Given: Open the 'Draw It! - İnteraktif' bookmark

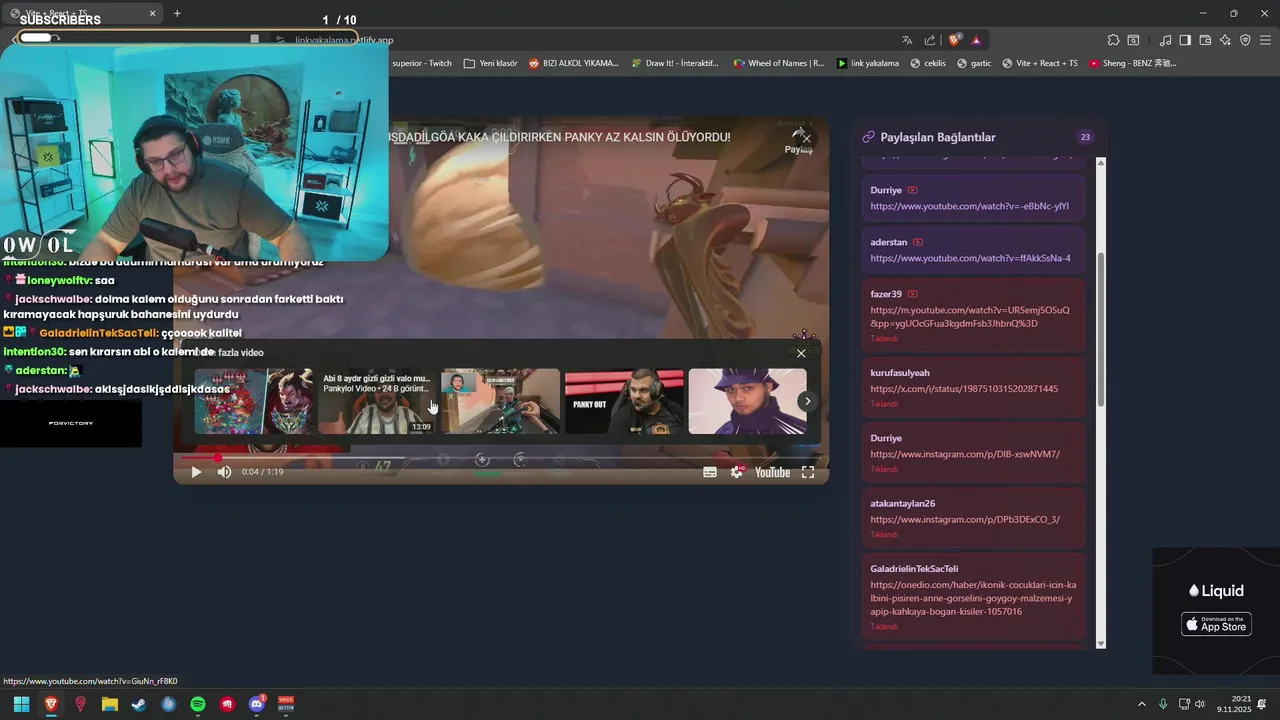Looking at the screenshot, I should pos(675,63).
